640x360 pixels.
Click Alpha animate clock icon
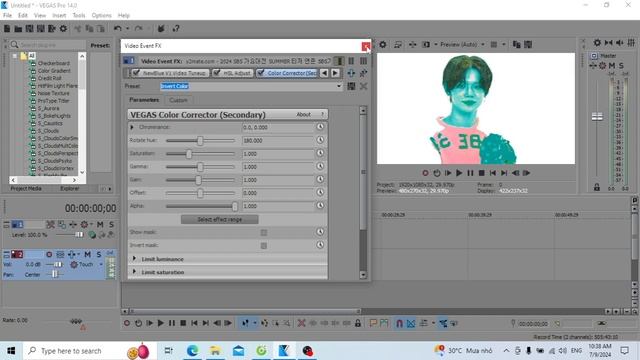(x=320, y=205)
